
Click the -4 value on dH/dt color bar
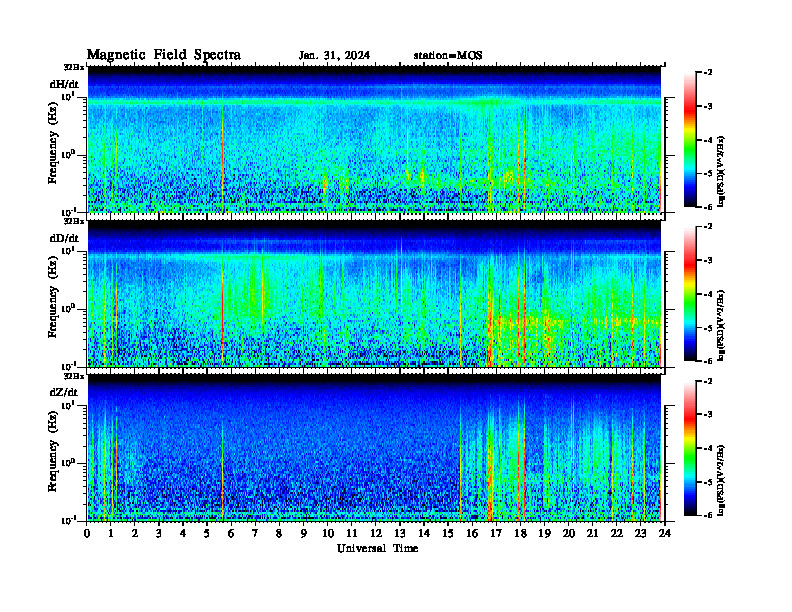(708, 140)
